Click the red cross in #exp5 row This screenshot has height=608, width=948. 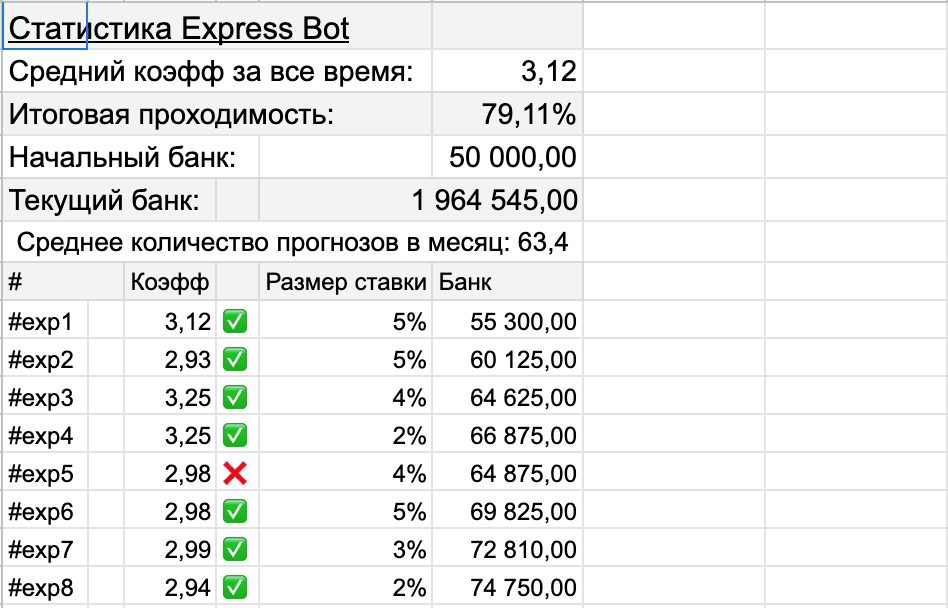[x=237, y=474]
